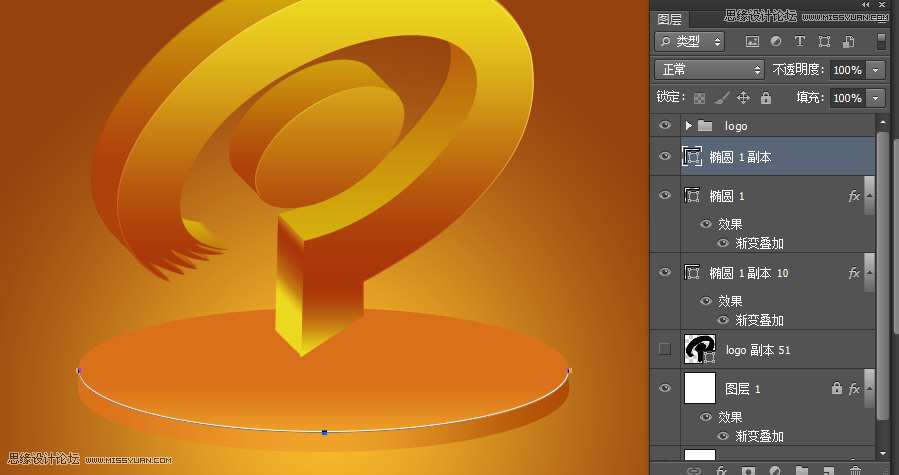899x475 pixels.
Task: Click the create new layer icon
Action: click(x=828, y=471)
